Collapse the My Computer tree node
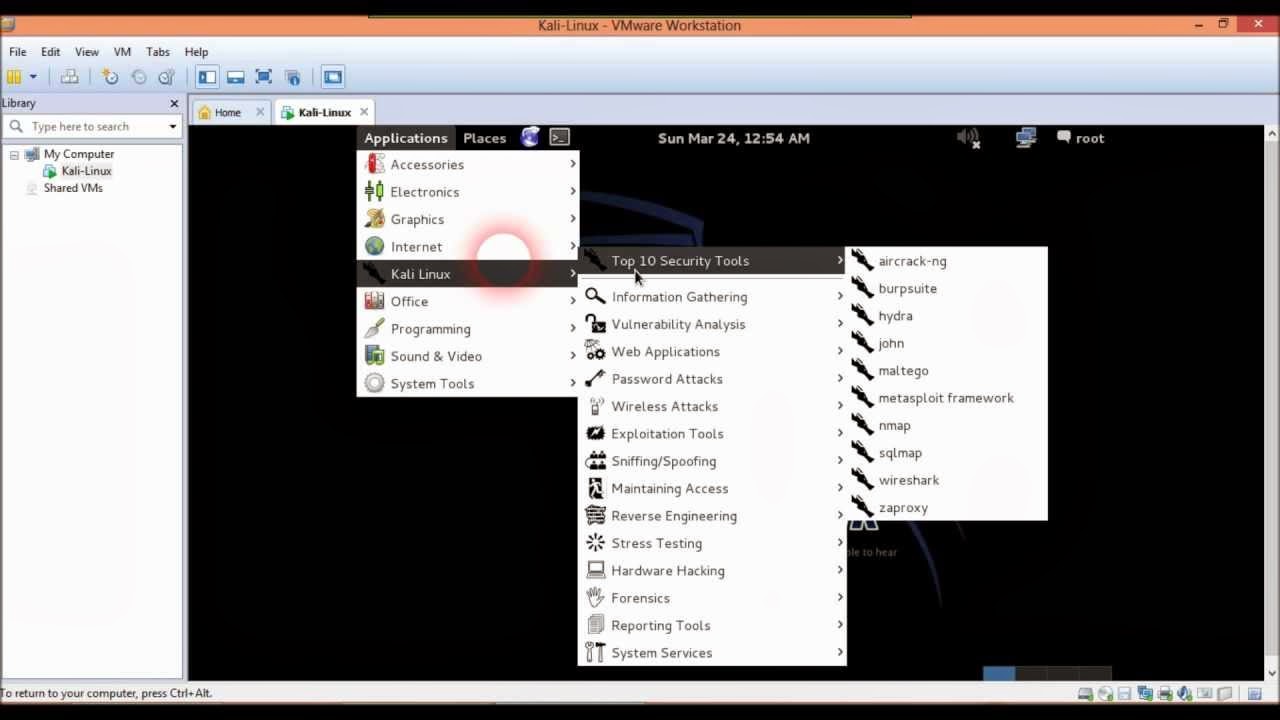The image size is (1280, 720). [x=15, y=155]
